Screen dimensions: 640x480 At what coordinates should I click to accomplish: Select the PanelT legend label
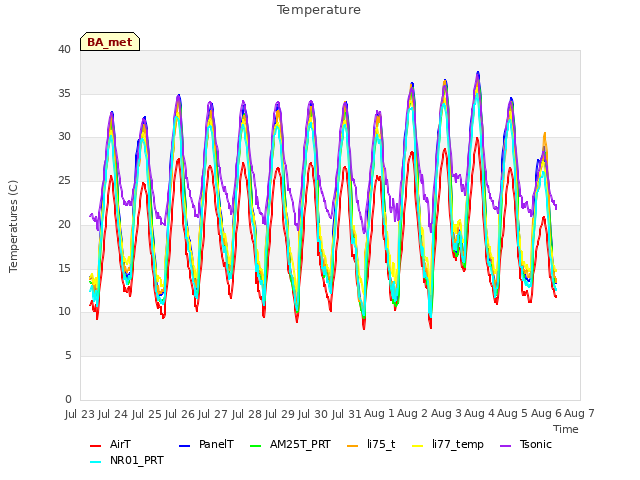(x=216, y=444)
